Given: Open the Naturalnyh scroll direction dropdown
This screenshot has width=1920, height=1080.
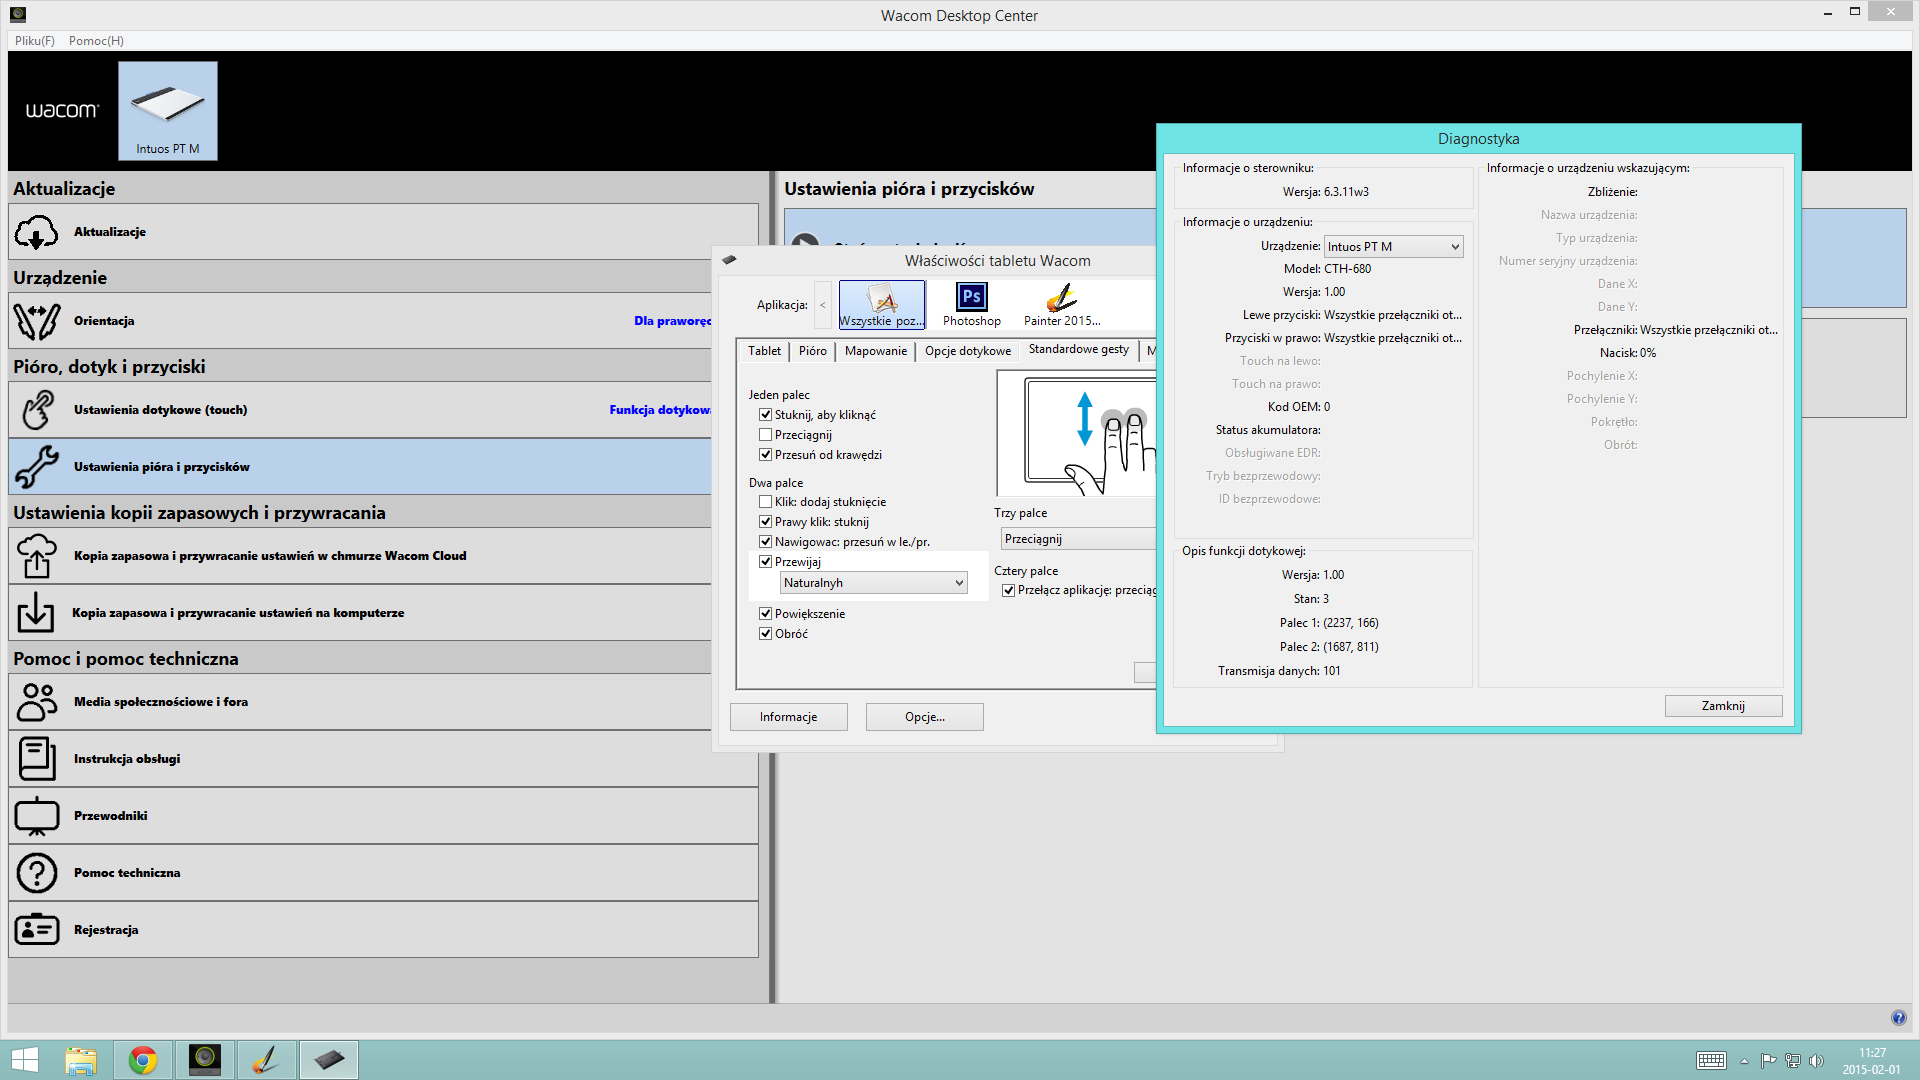Looking at the screenshot, I should pos(873,583).
